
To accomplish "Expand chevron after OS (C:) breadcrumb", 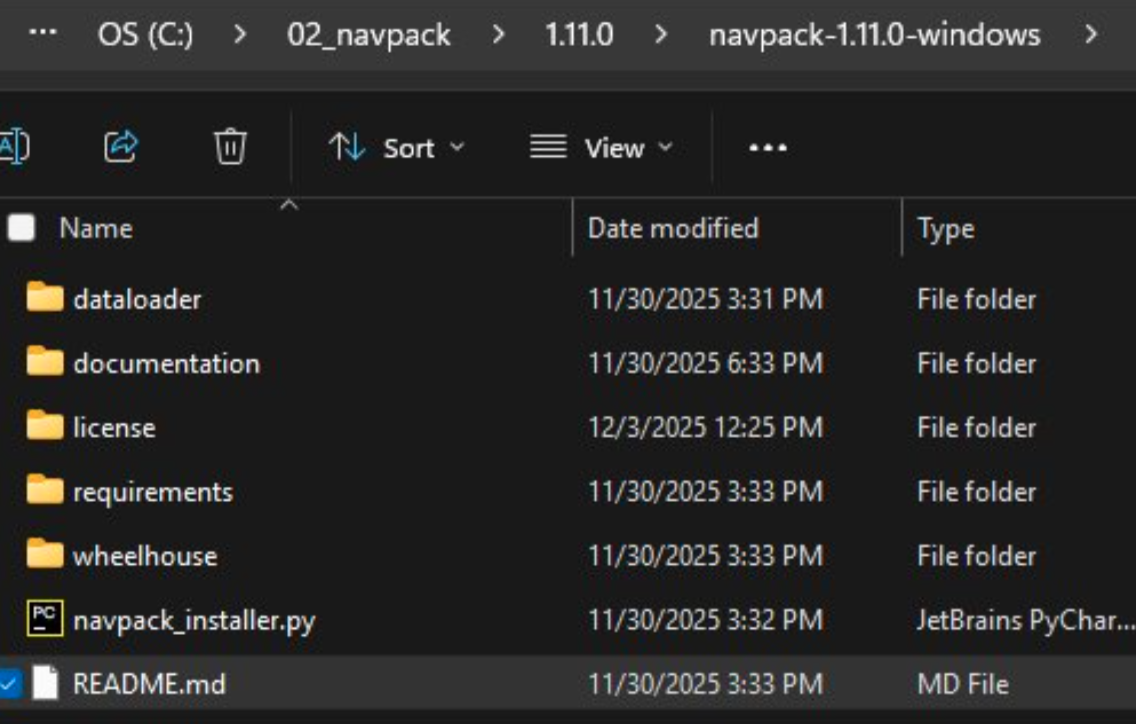I will pyautogui.click(x=240, y=34).
